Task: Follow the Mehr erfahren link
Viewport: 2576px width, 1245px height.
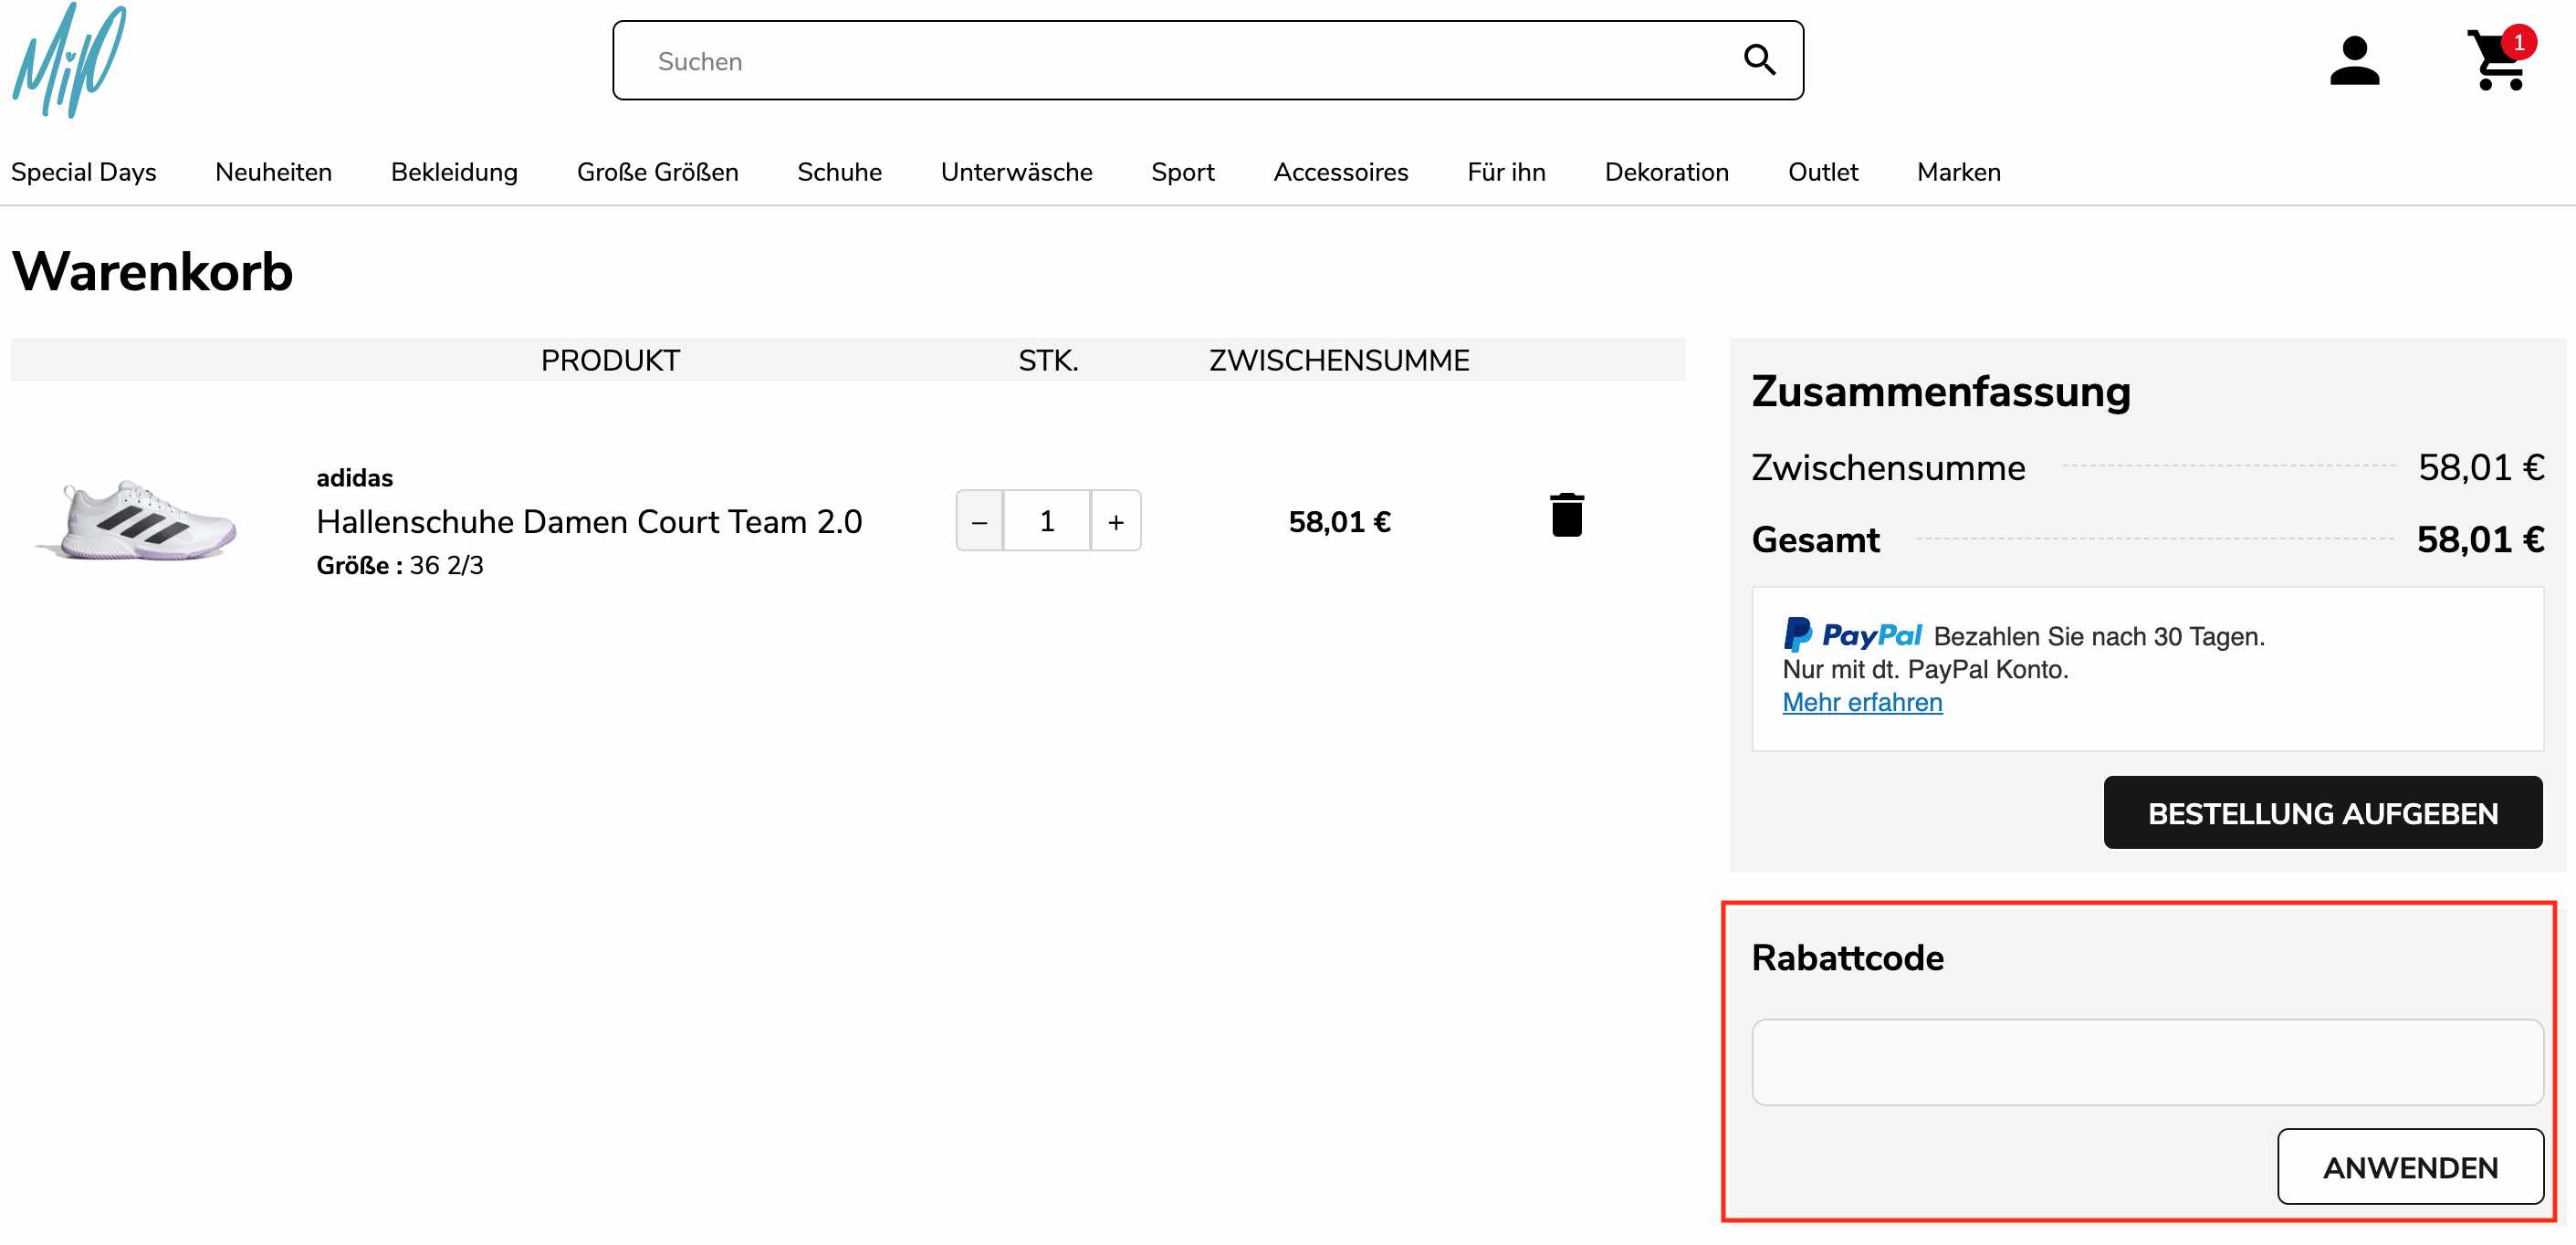Action: pos(1862,702)
